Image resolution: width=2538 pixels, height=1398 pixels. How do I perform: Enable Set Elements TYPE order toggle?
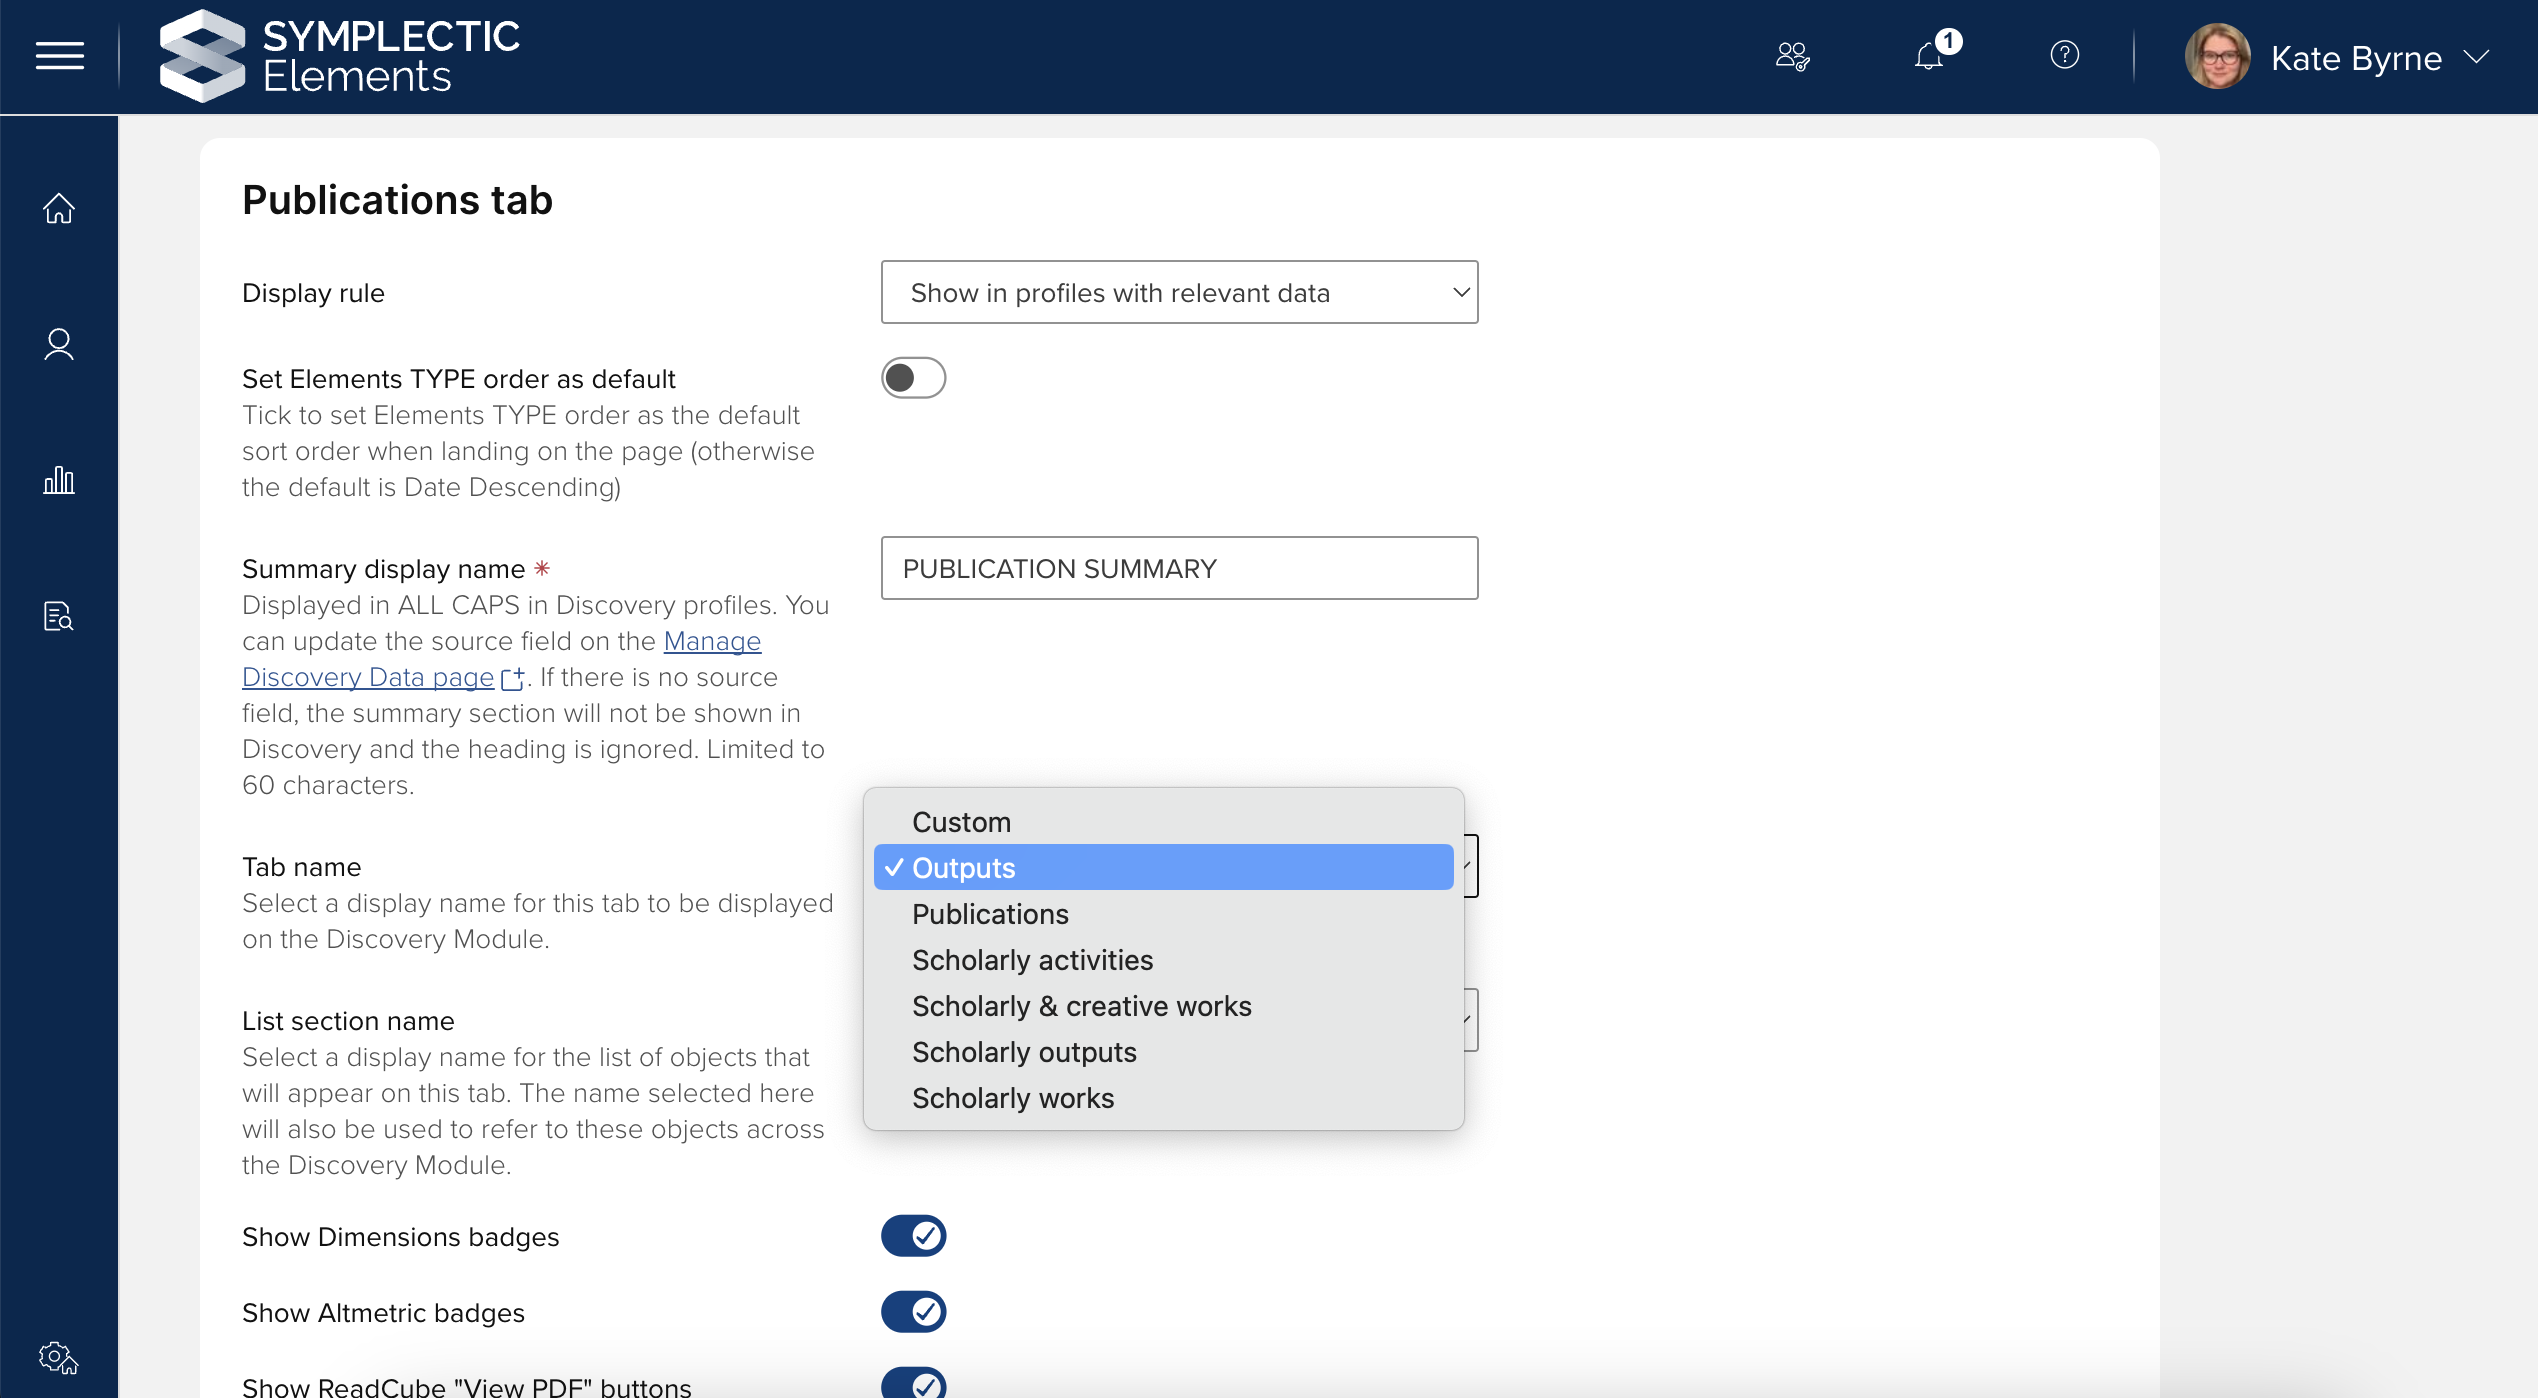tap(913, 378)
